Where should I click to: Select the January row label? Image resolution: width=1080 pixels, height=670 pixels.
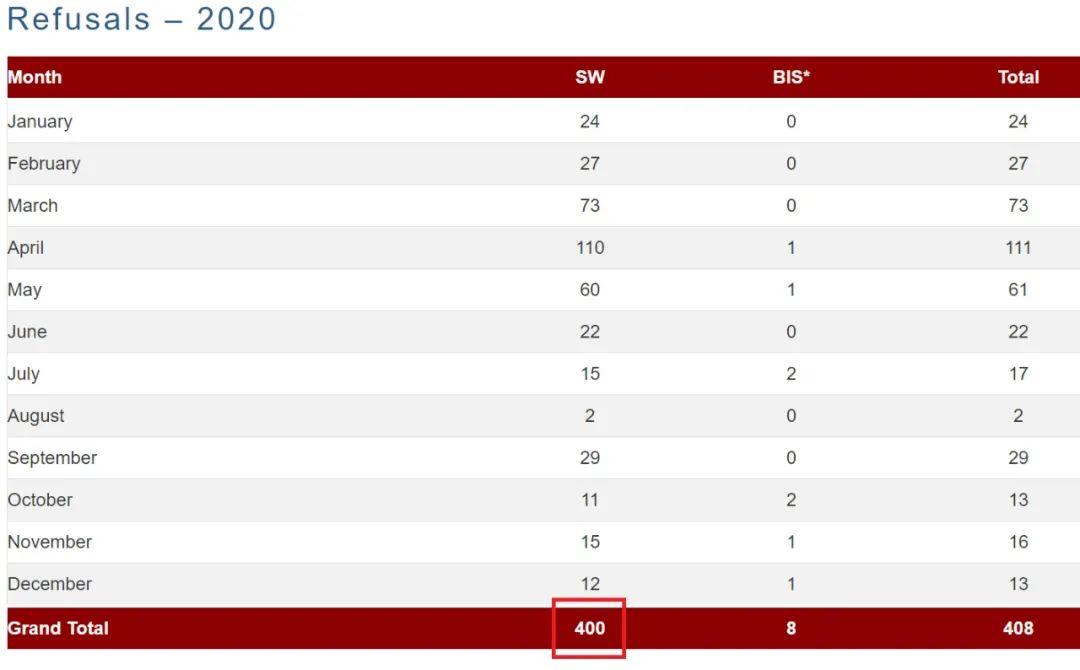[x=40, y=121]
